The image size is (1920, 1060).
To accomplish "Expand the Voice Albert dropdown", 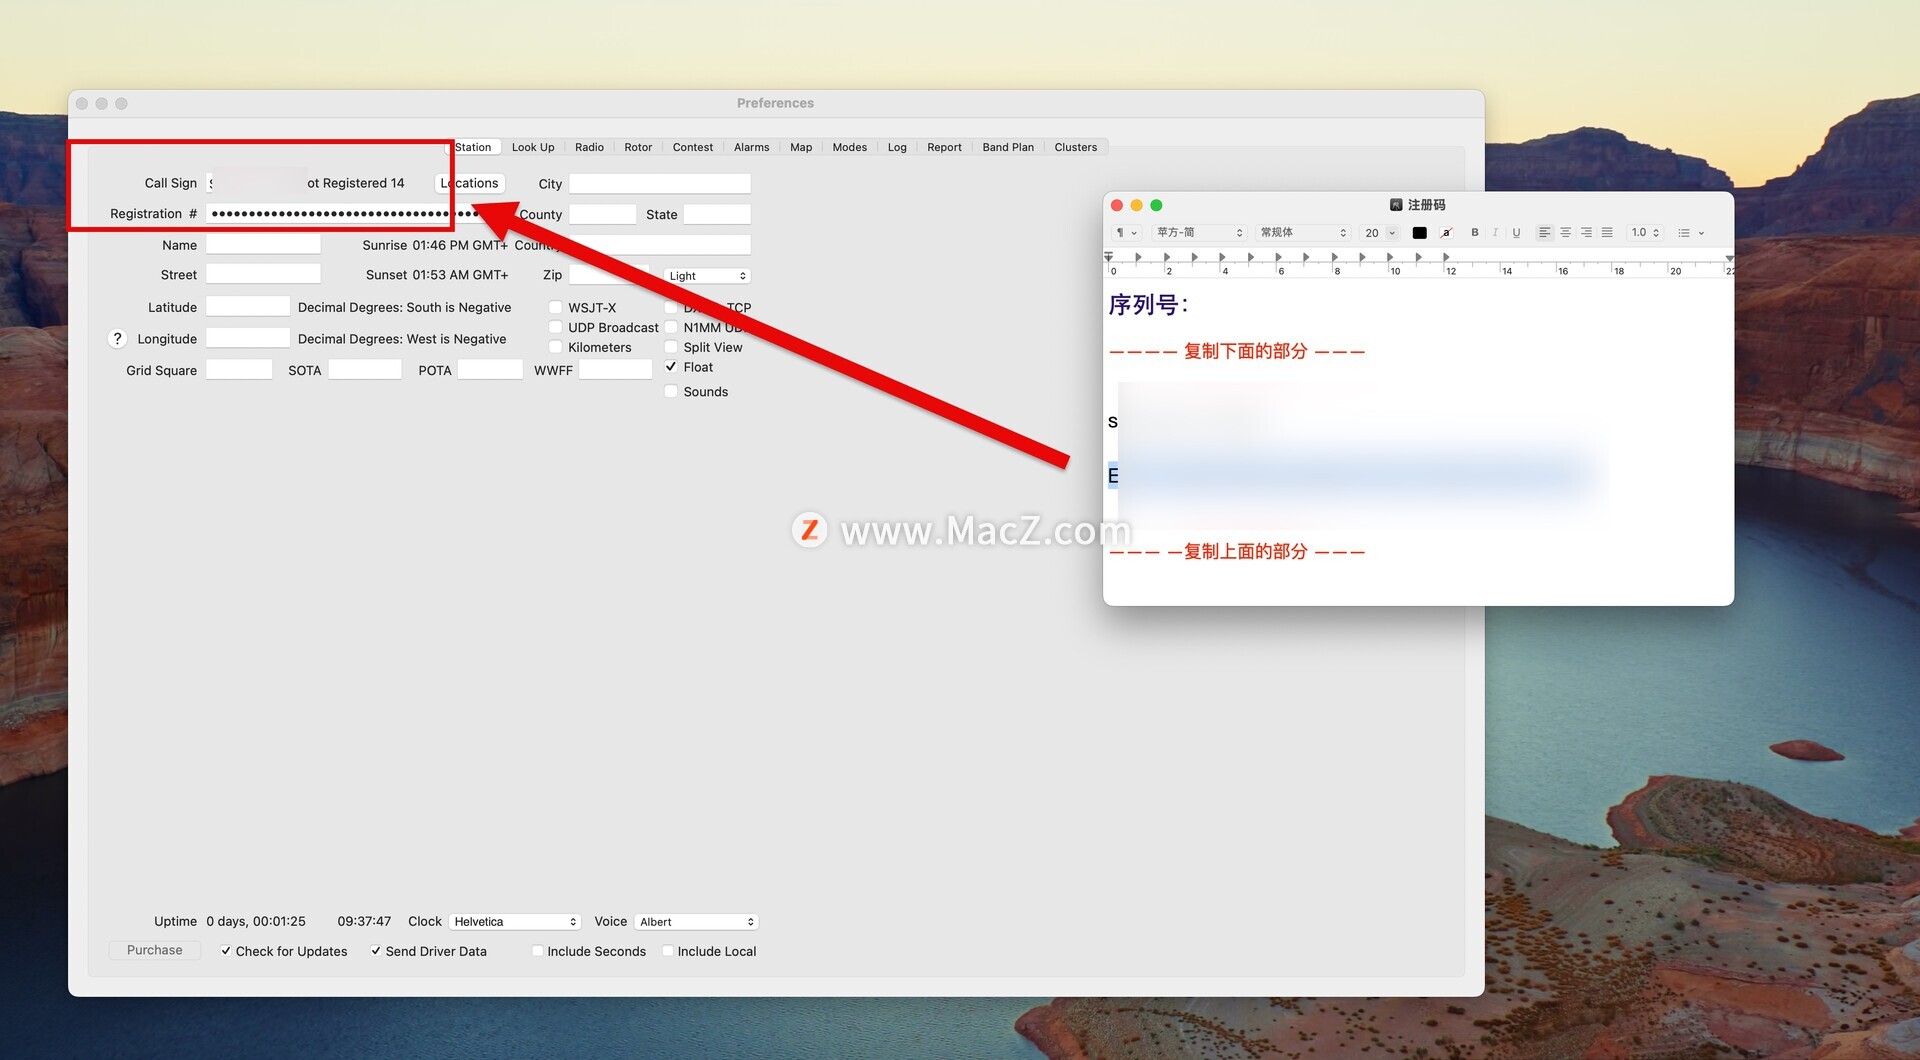I will click(x=697, y=922).
